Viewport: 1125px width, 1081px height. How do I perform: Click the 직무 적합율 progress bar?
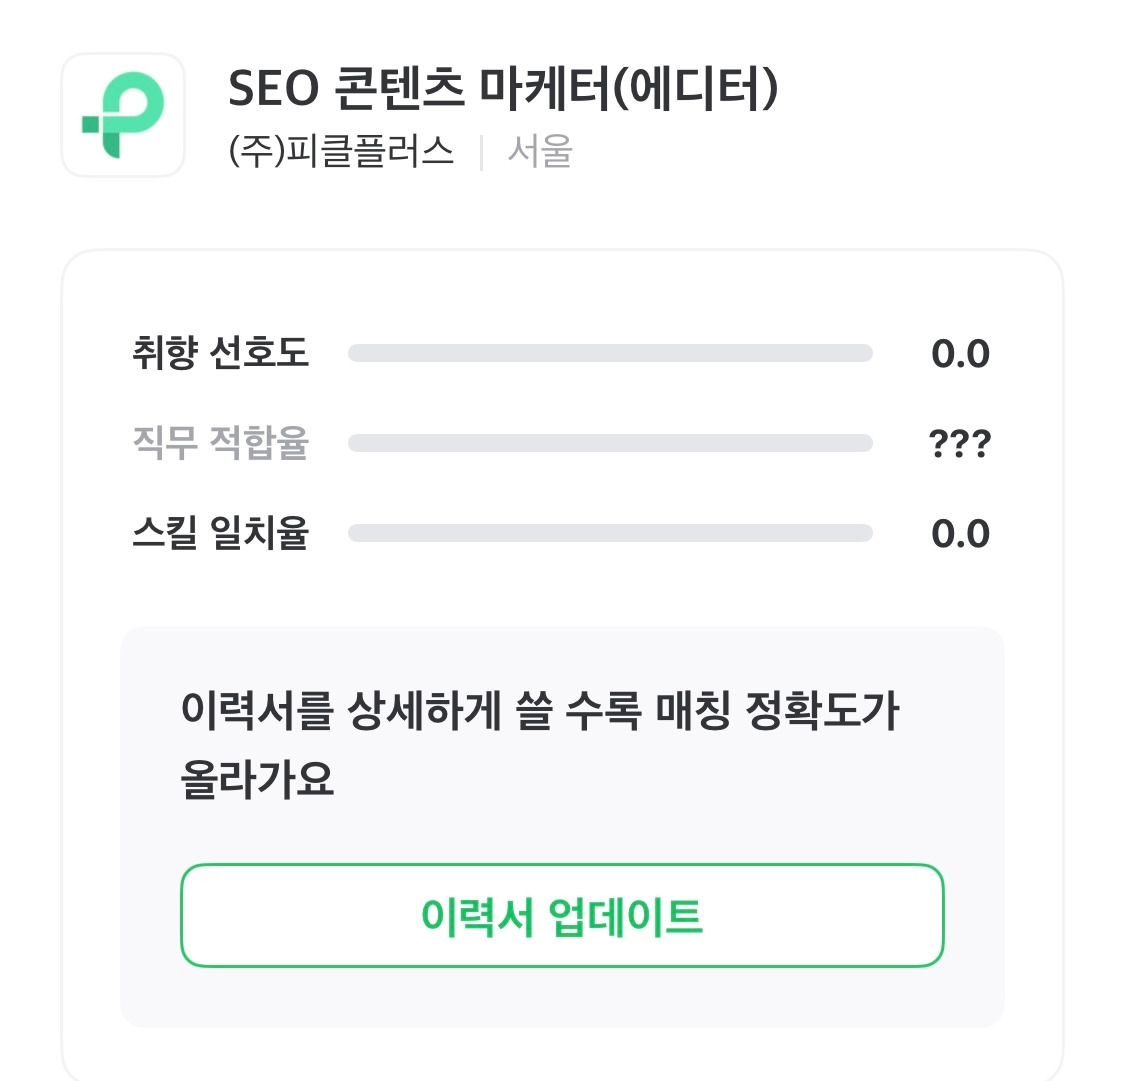(x=610, y=443)
